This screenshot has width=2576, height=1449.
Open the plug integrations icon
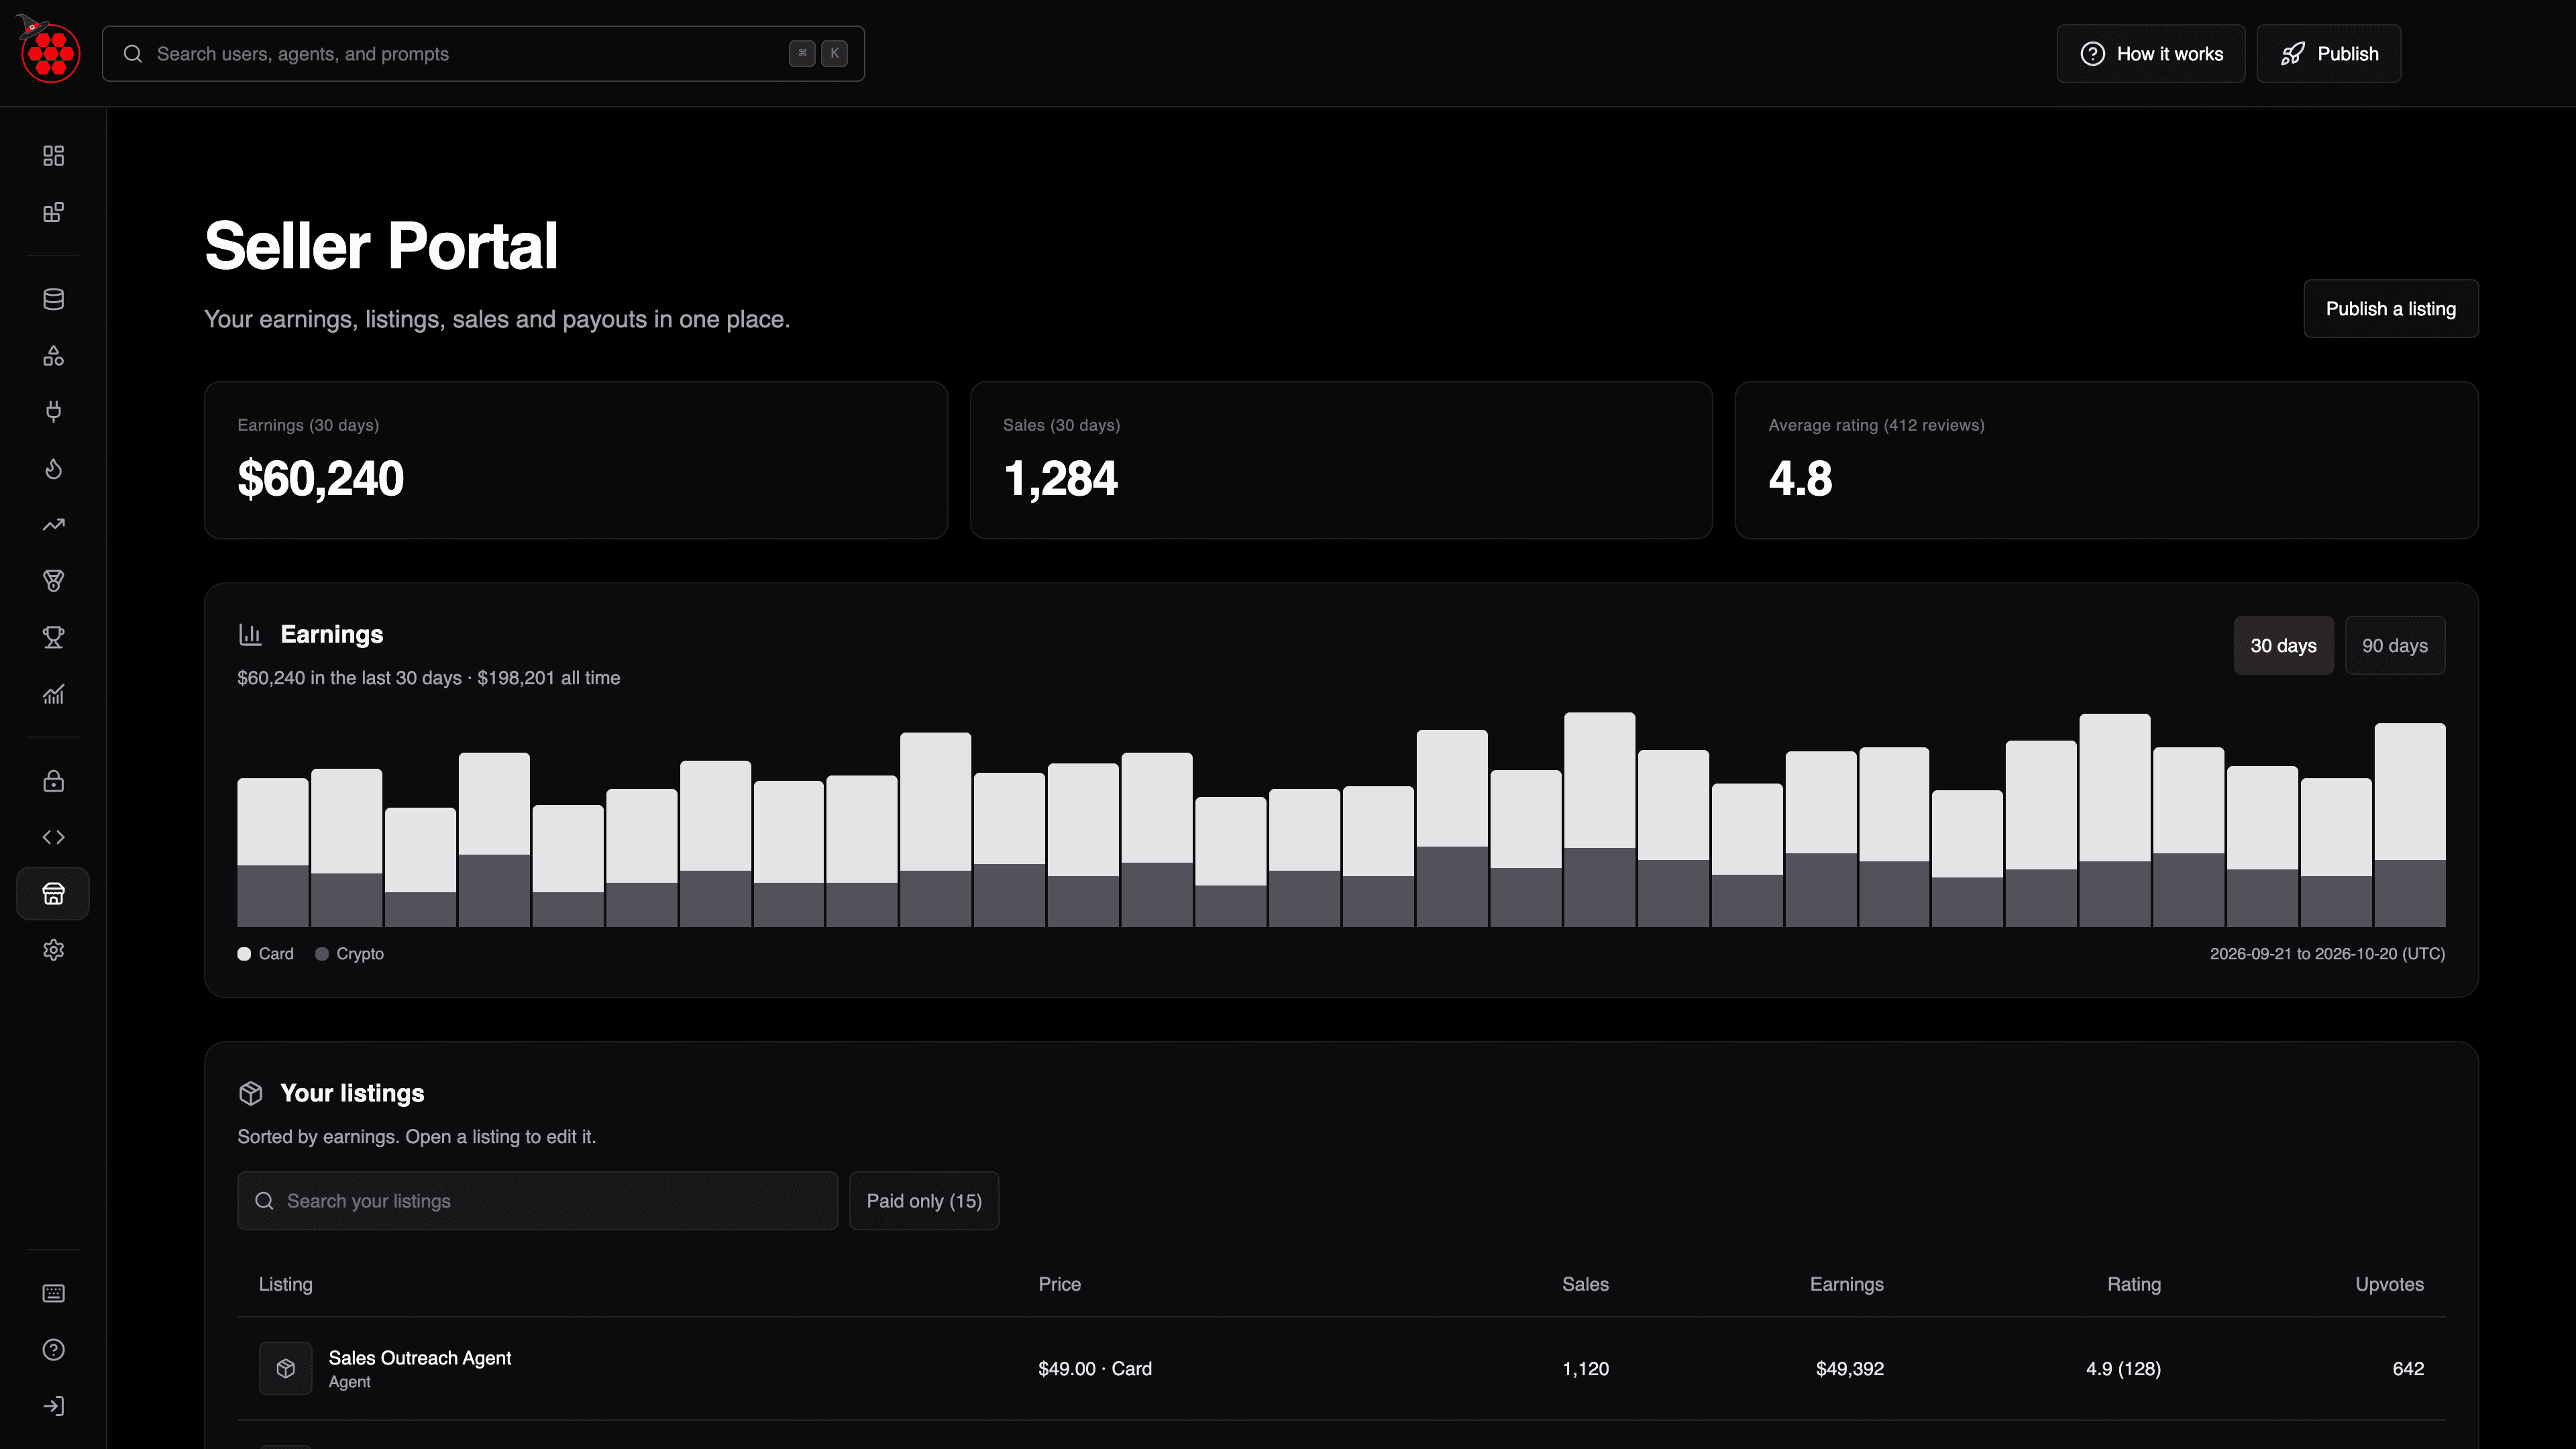click(x=53, y=412)
